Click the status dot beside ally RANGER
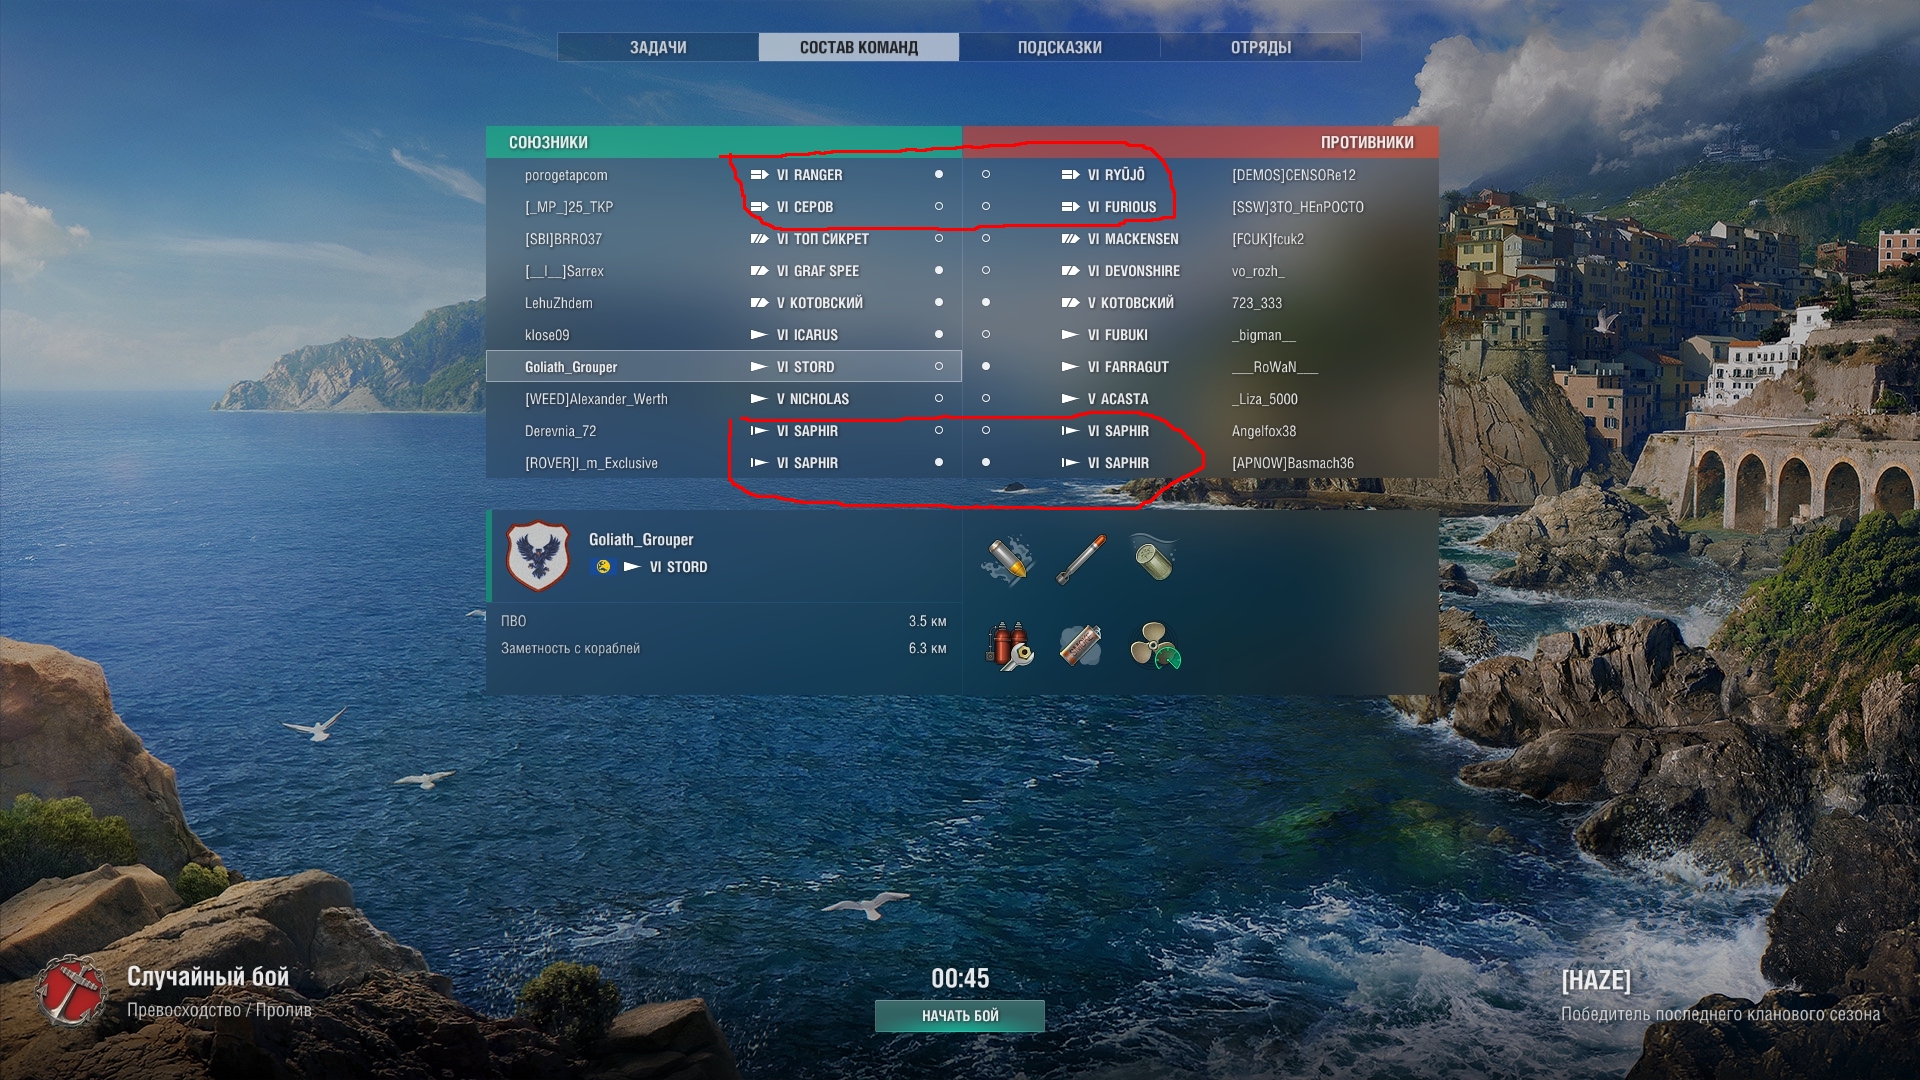Screen dimensions: 1920x1080 click(x=939, y=174)
